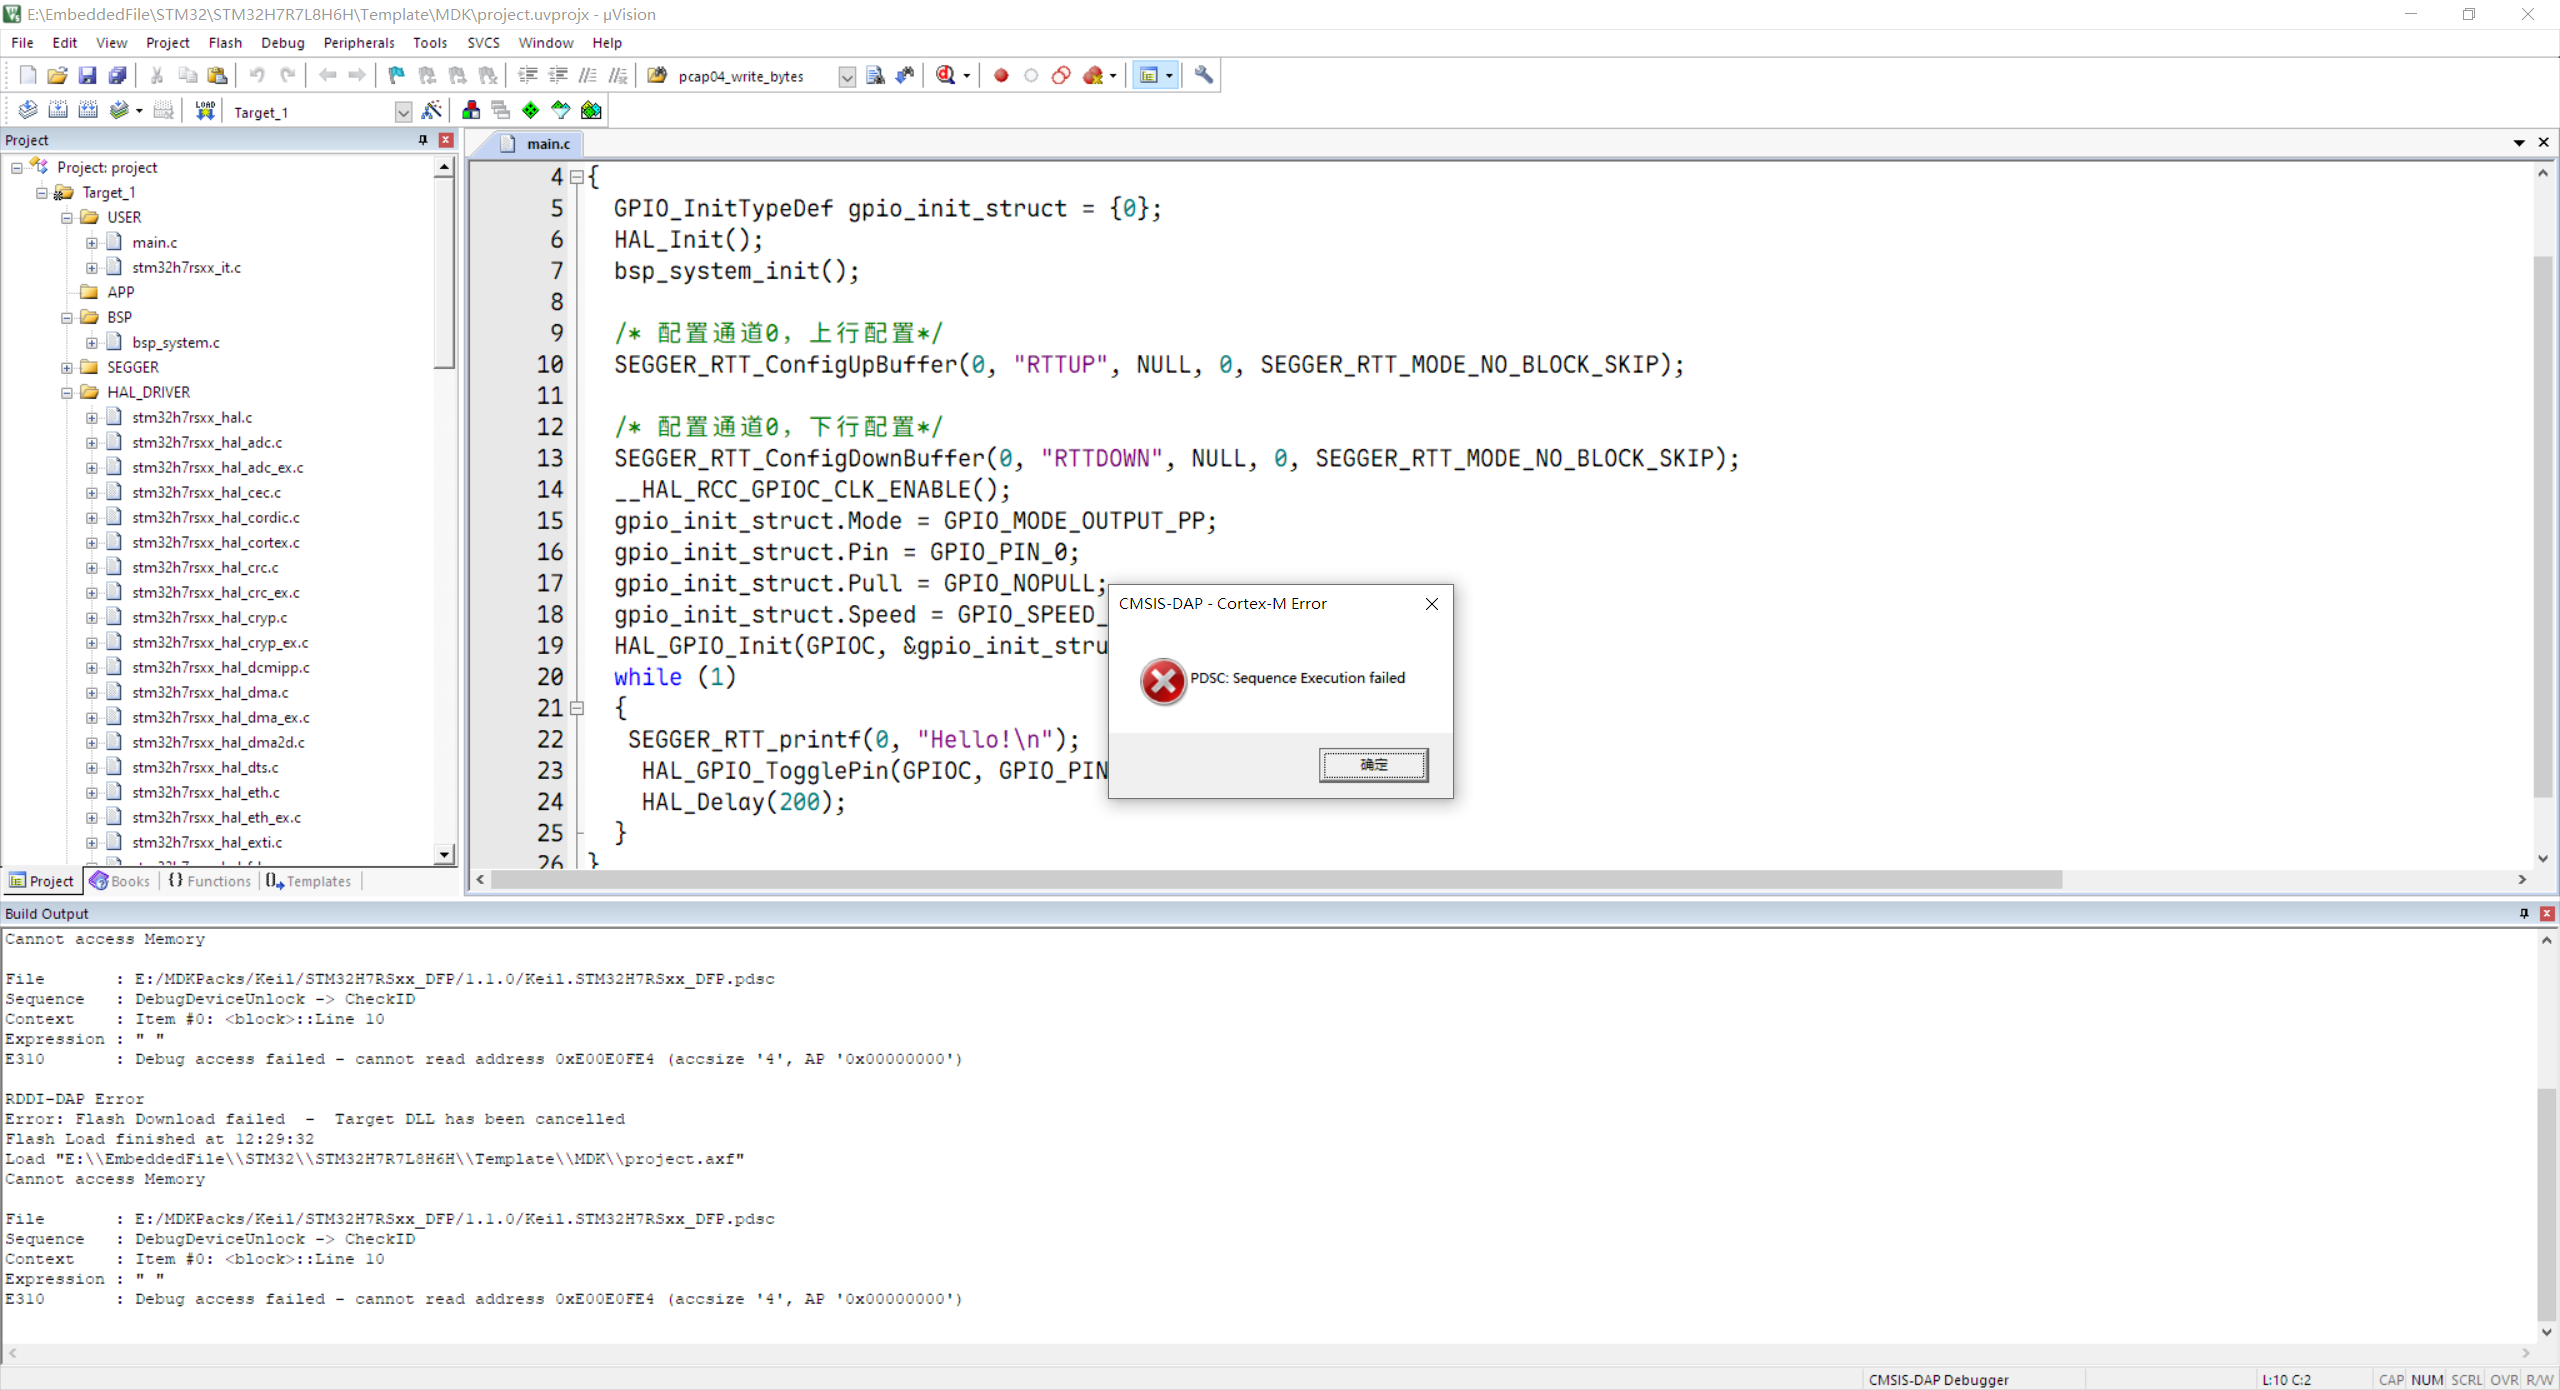Viewport: 2560px width, 1390px height.
Task: Click Save All toolbar icon
Action: coord(117,75)
